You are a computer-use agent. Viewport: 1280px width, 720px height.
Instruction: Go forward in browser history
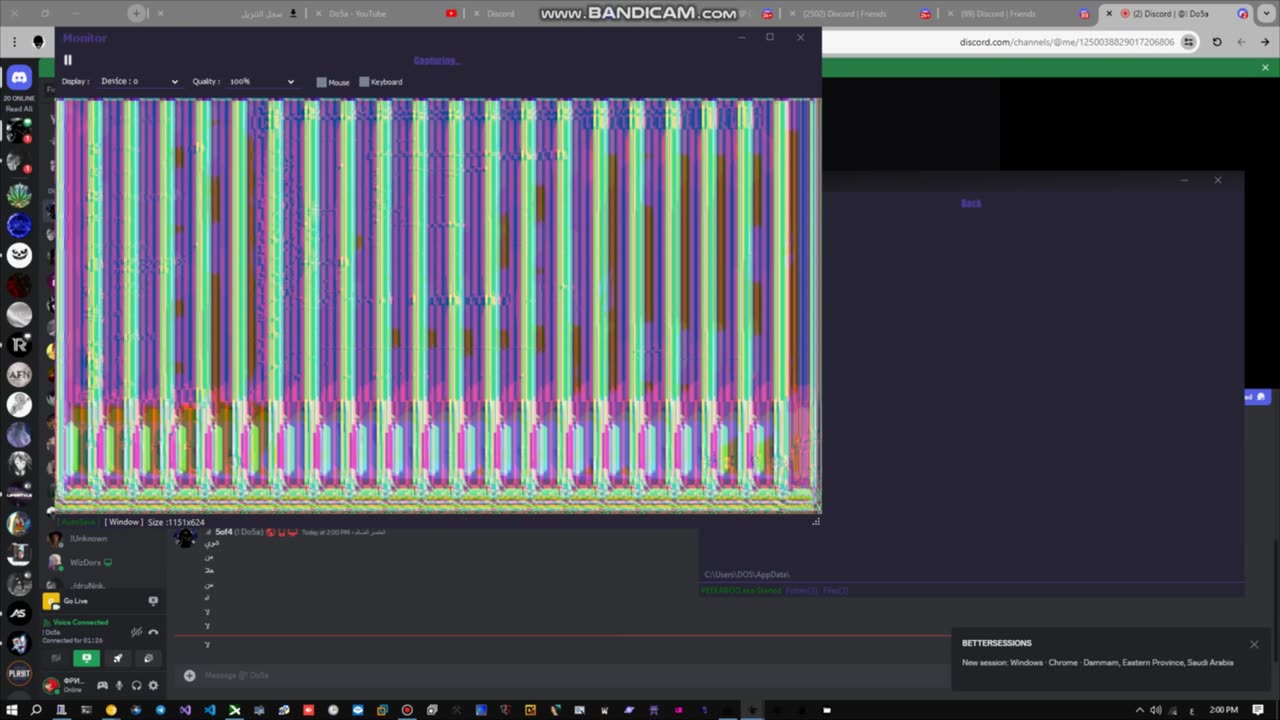point(1241,42)
